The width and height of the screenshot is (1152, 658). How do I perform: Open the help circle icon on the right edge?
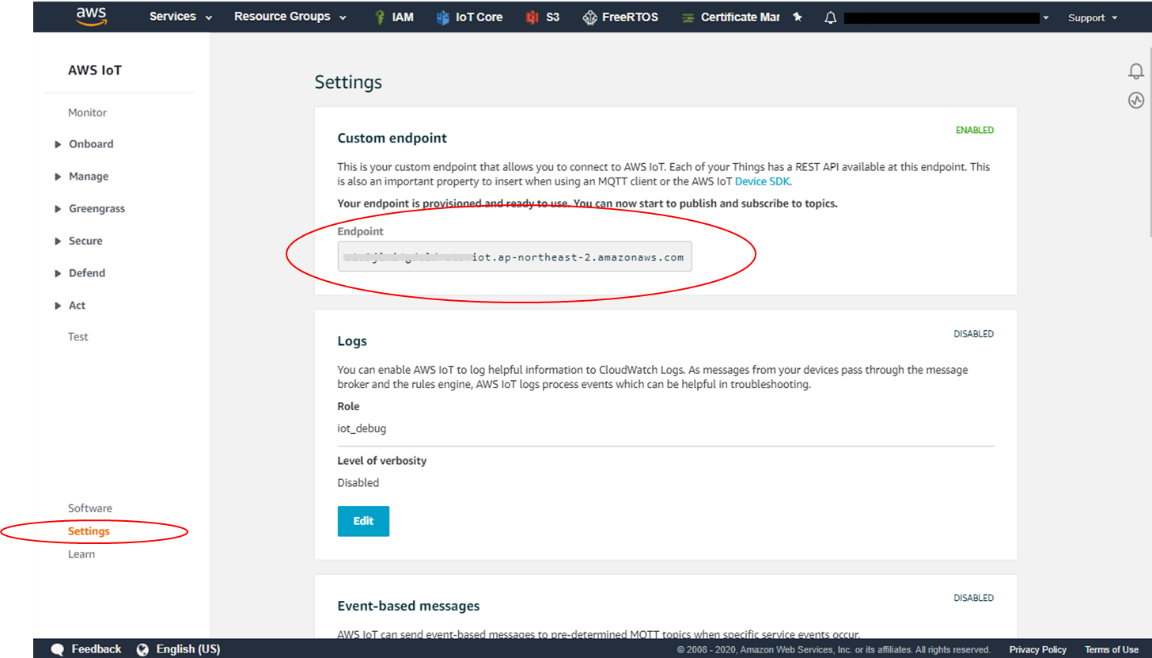[1136, 100]
